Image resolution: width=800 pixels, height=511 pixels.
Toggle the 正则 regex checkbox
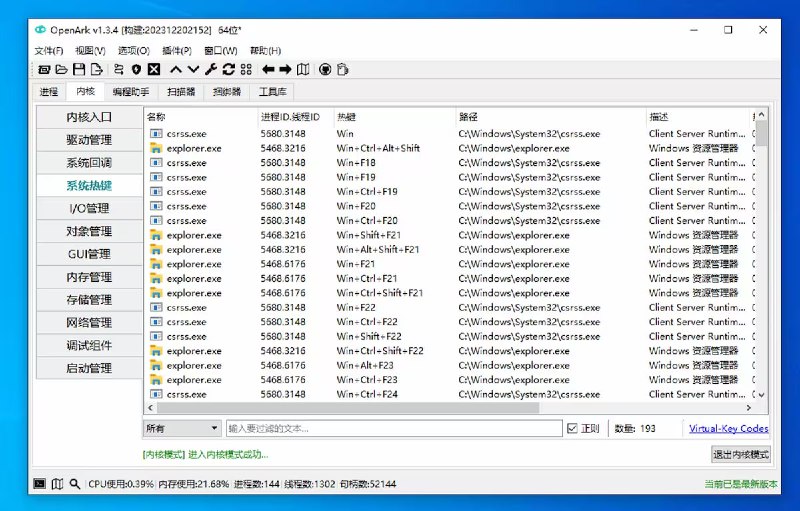coord(572,428)
